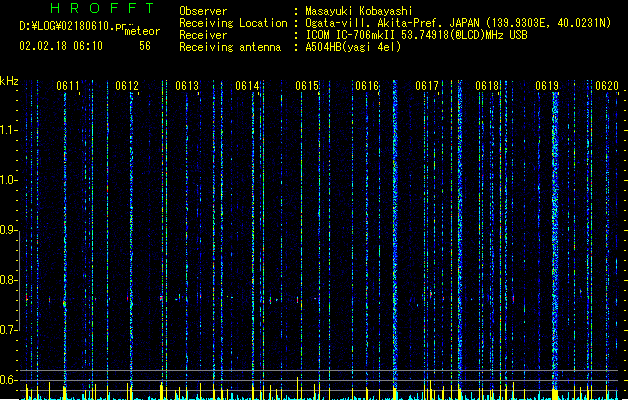Click the 0617 time marker
629x400 pixels.
[x=427, y=86]
